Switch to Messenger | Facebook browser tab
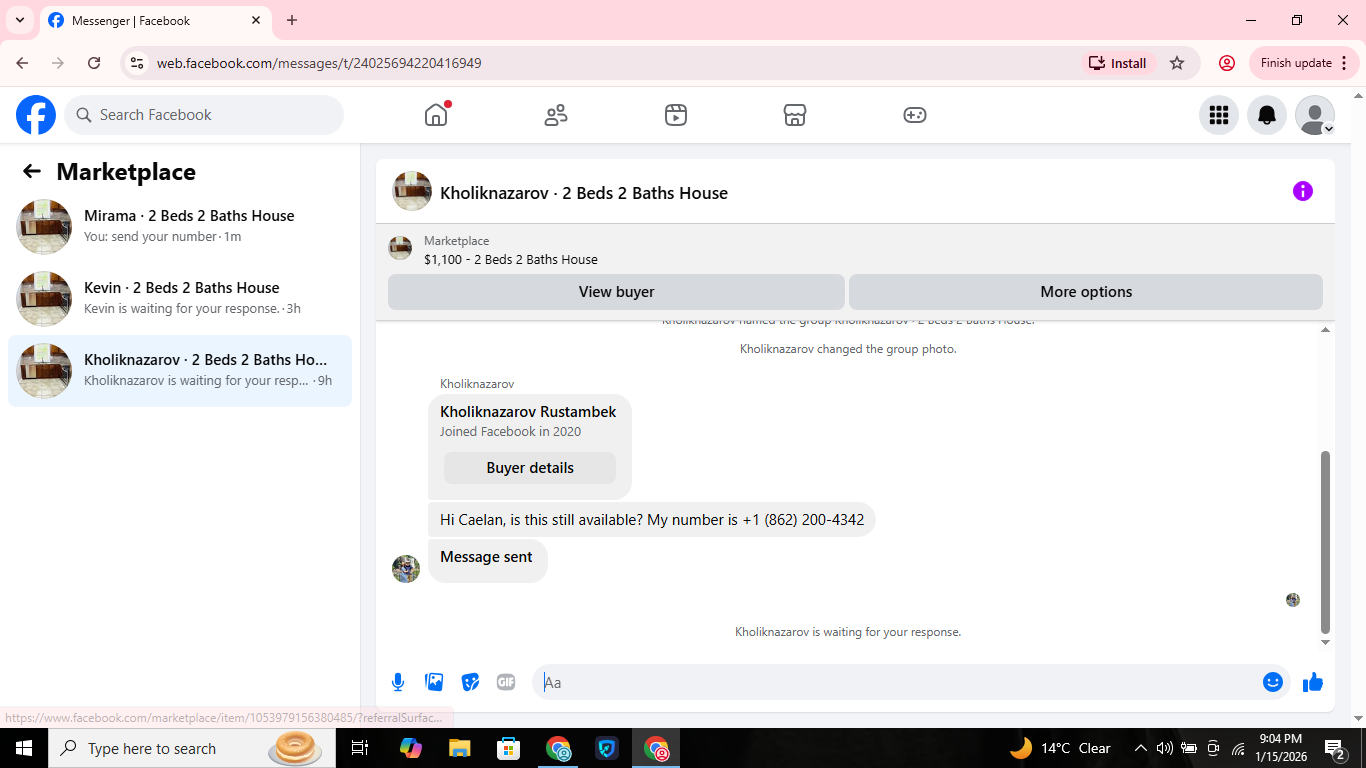Screen dimensions: 1366x768 click(155, 20)
